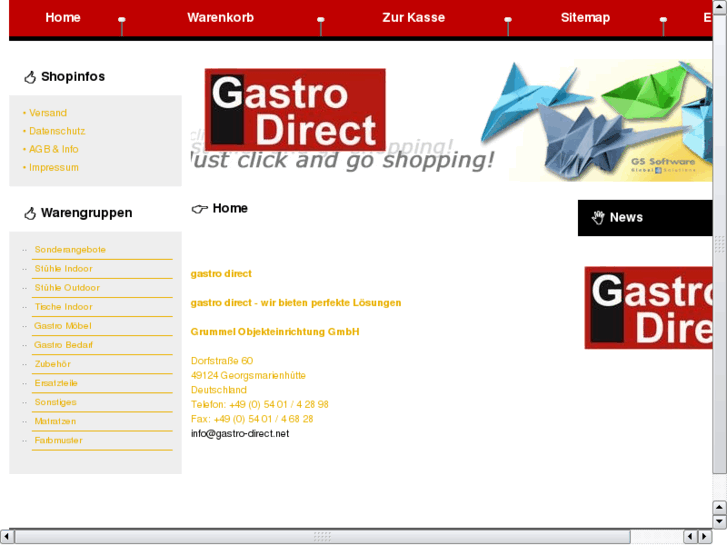Viewport: 727px width, 545px height.
Task: Click the horizontal scrollbar left arrow at far left
Action: coord(6,536)
